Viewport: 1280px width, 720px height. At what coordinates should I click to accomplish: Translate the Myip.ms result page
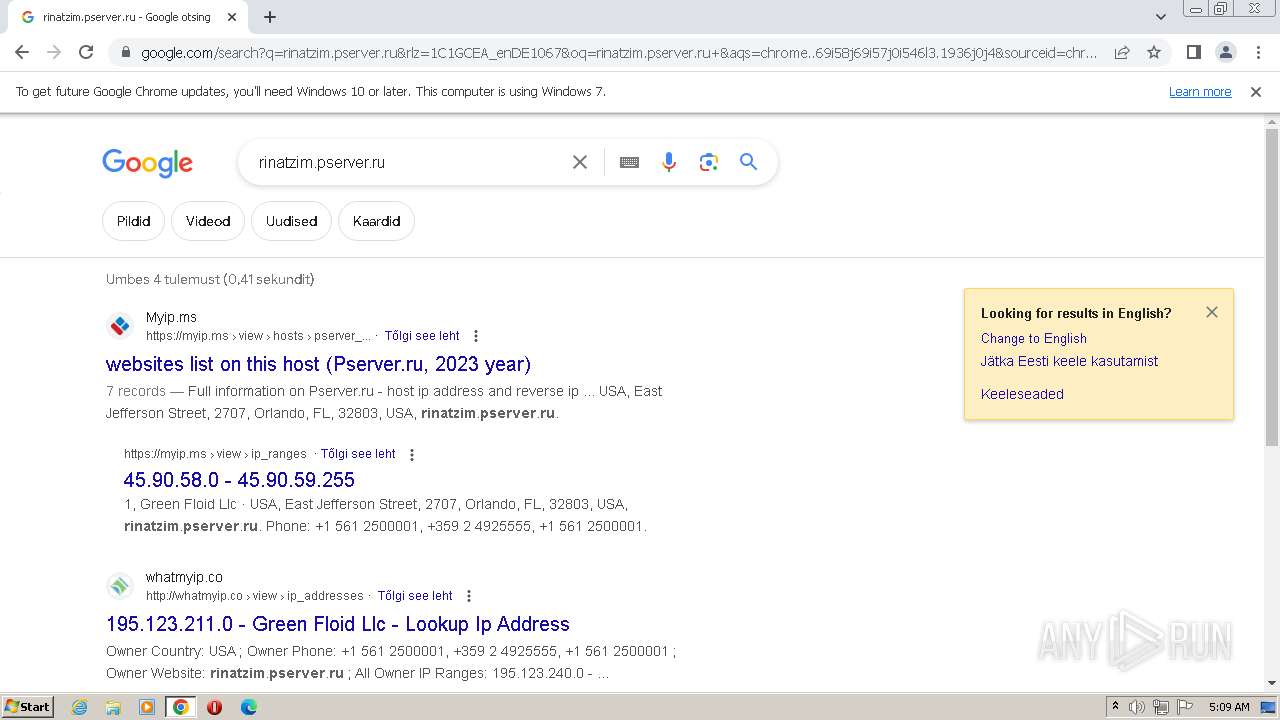(422, 336)
